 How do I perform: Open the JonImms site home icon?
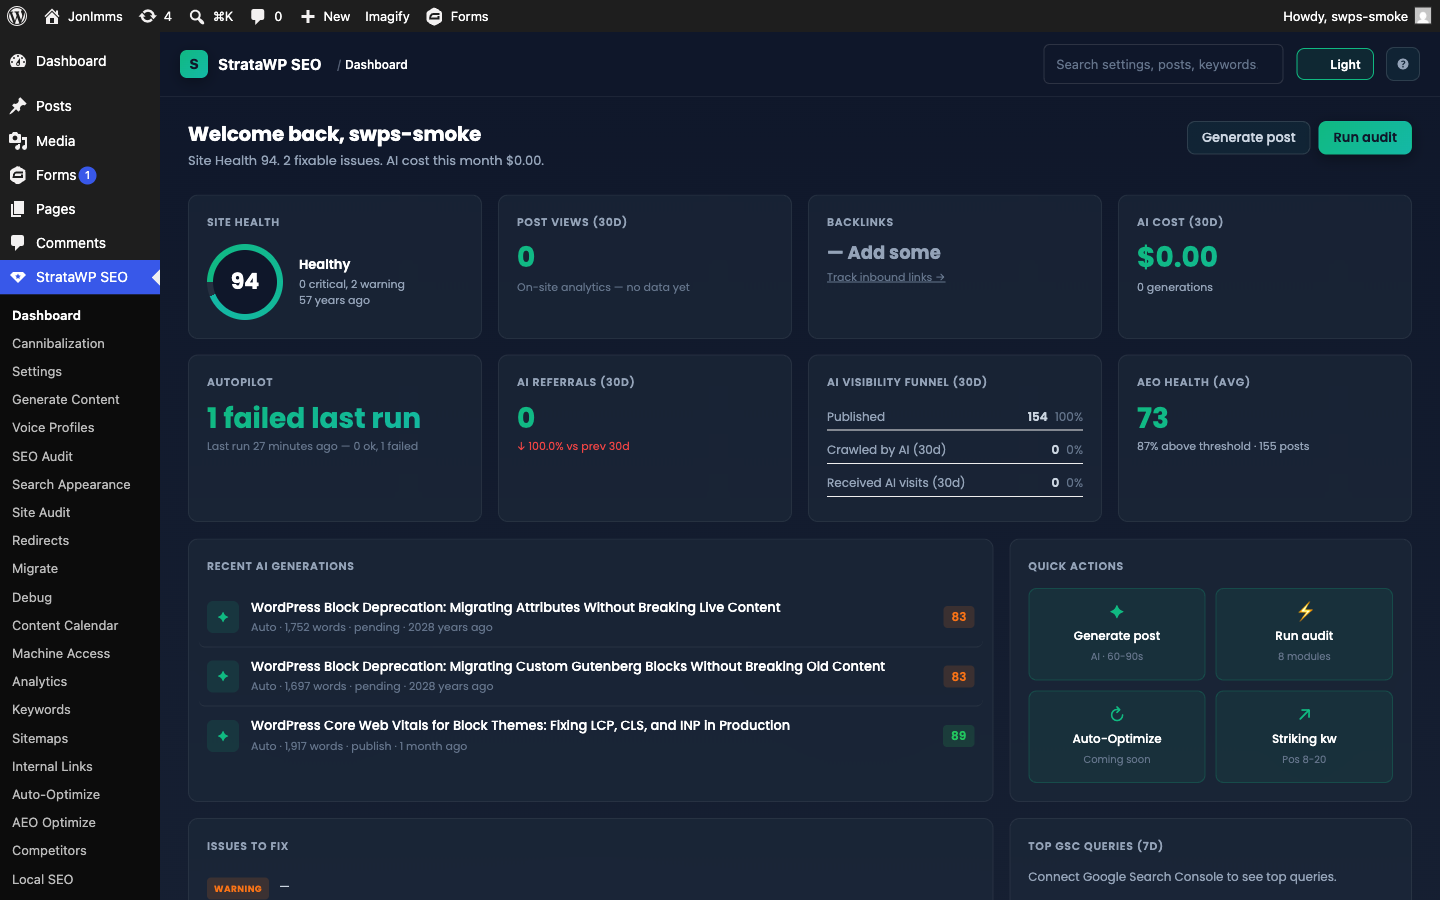tap(52, 16)
